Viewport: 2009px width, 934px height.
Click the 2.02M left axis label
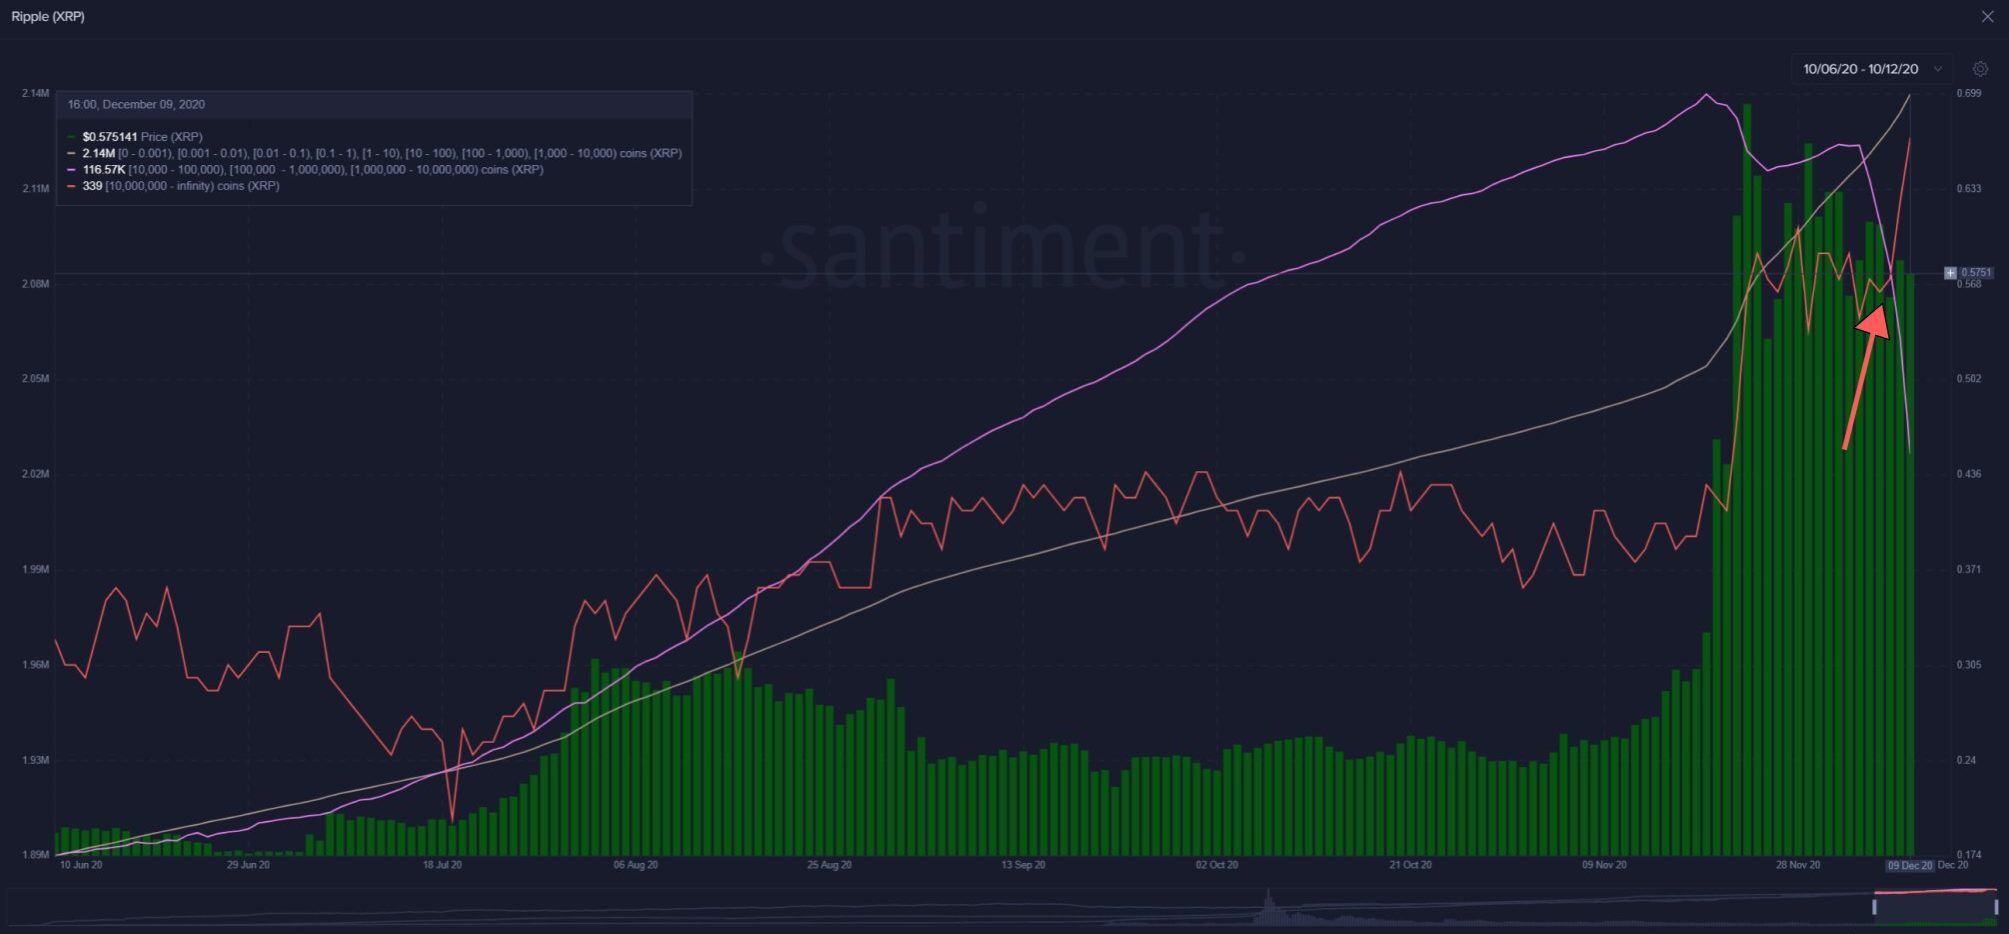(34, 474)
